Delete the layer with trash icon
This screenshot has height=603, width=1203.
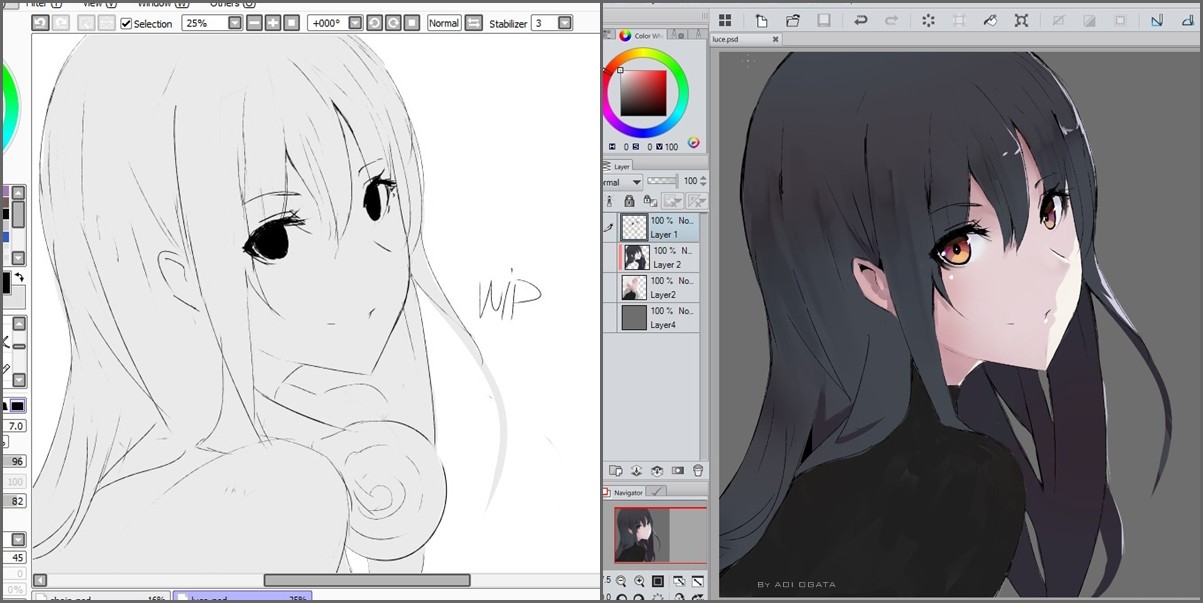698,470
